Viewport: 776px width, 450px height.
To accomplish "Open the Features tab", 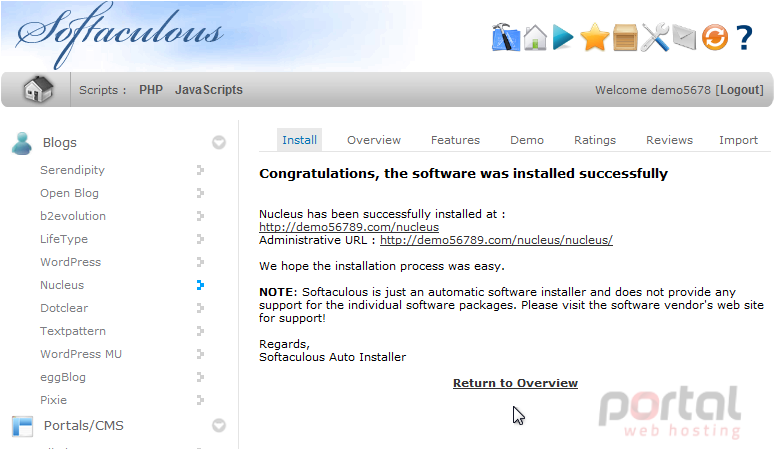I will [x=455, y=140].
